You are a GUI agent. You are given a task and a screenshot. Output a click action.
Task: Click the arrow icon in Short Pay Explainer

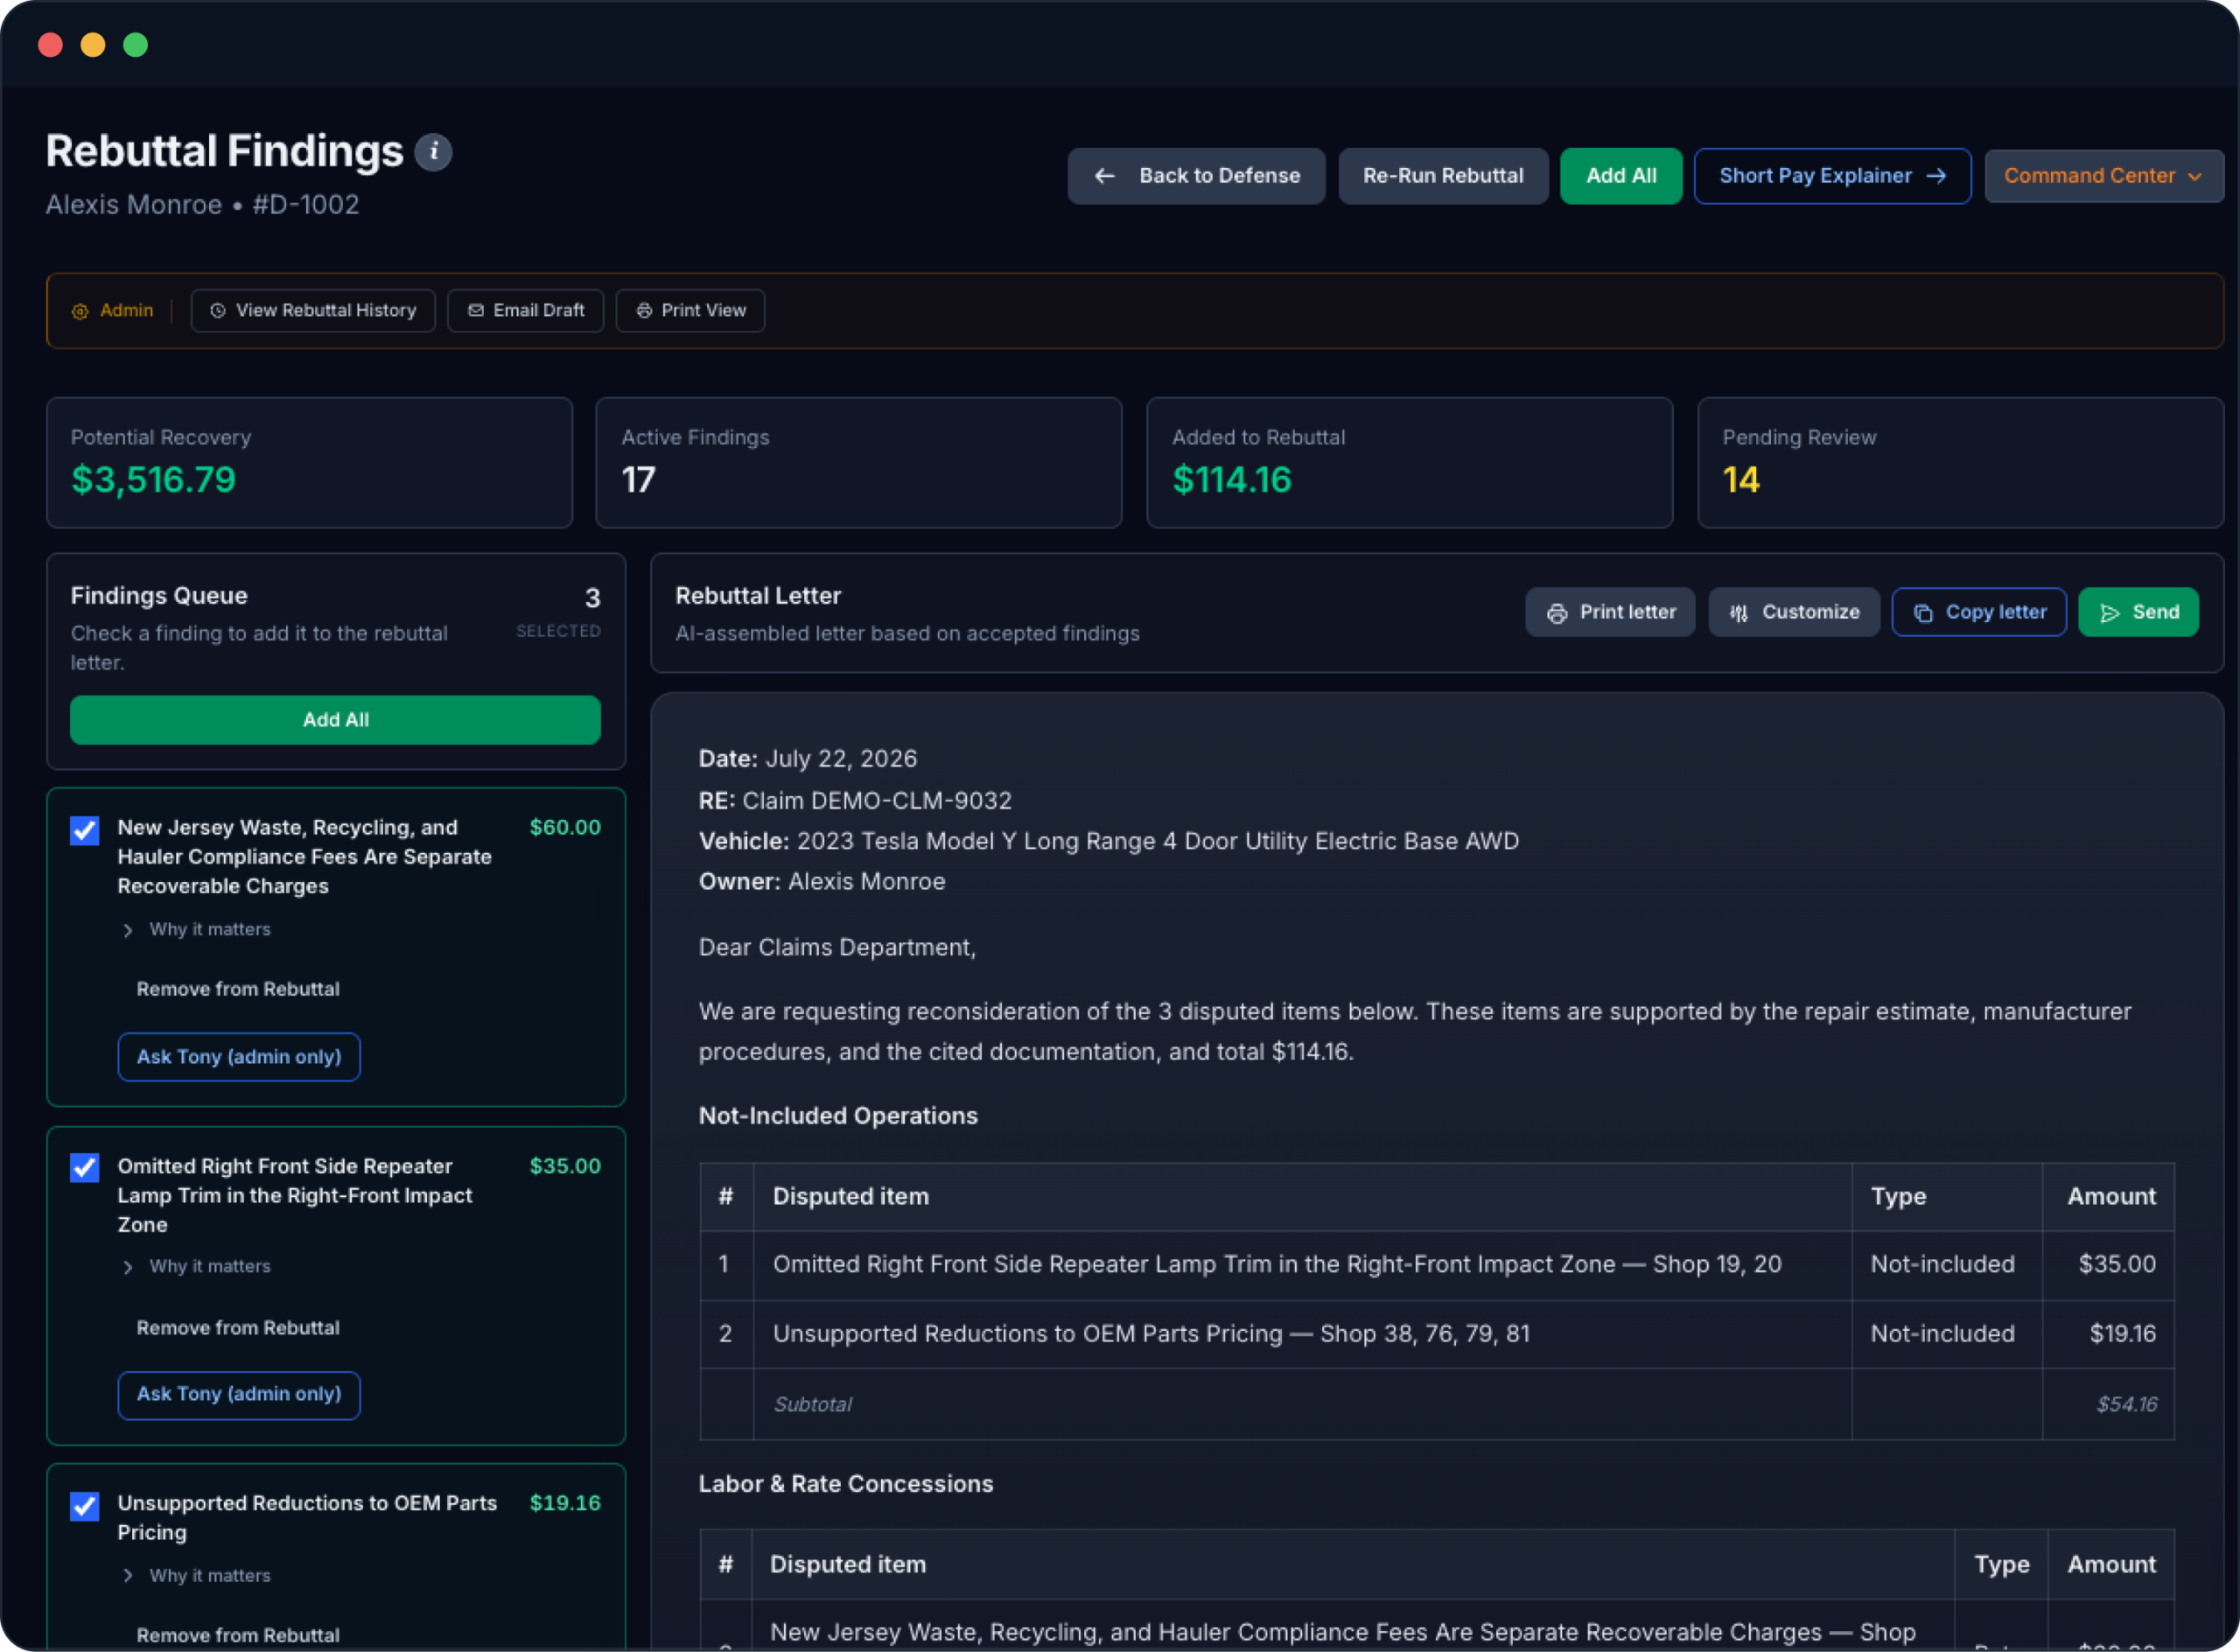tap(1937, 176)
